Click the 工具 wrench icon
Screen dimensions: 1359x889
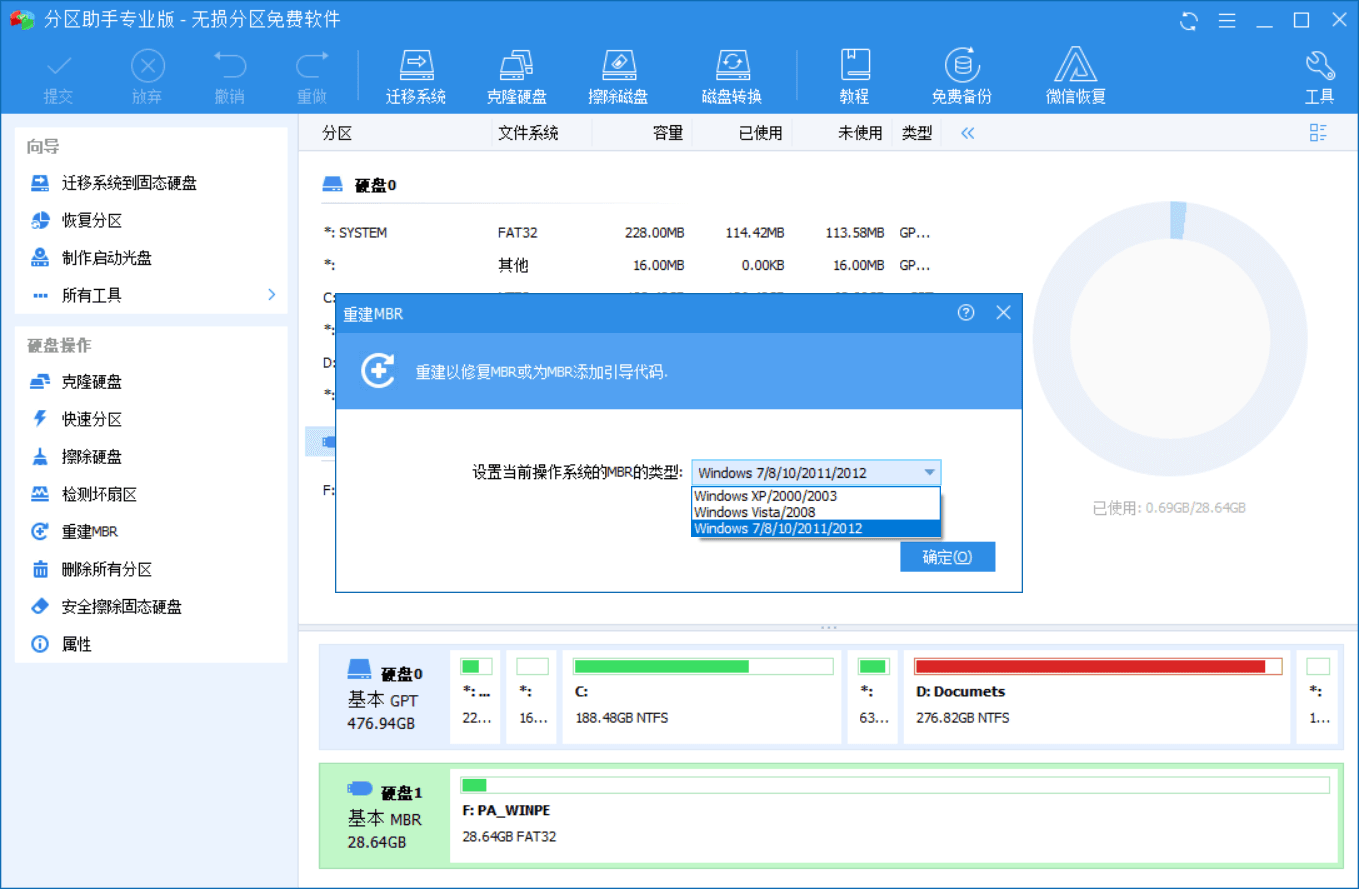[1319, 75]
